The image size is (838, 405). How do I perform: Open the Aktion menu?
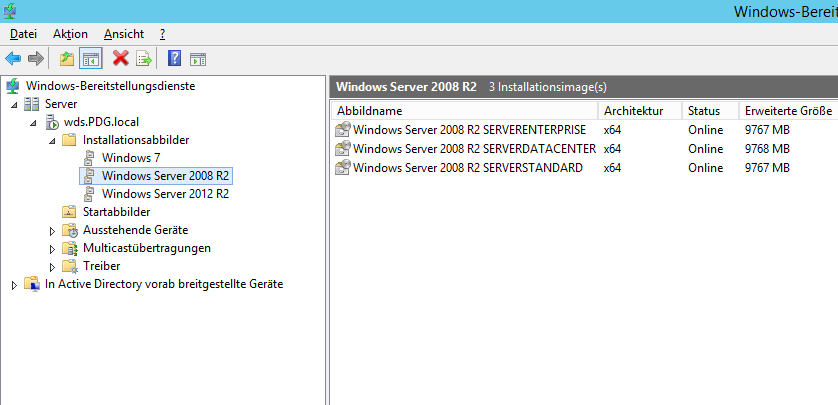point(70,34)
